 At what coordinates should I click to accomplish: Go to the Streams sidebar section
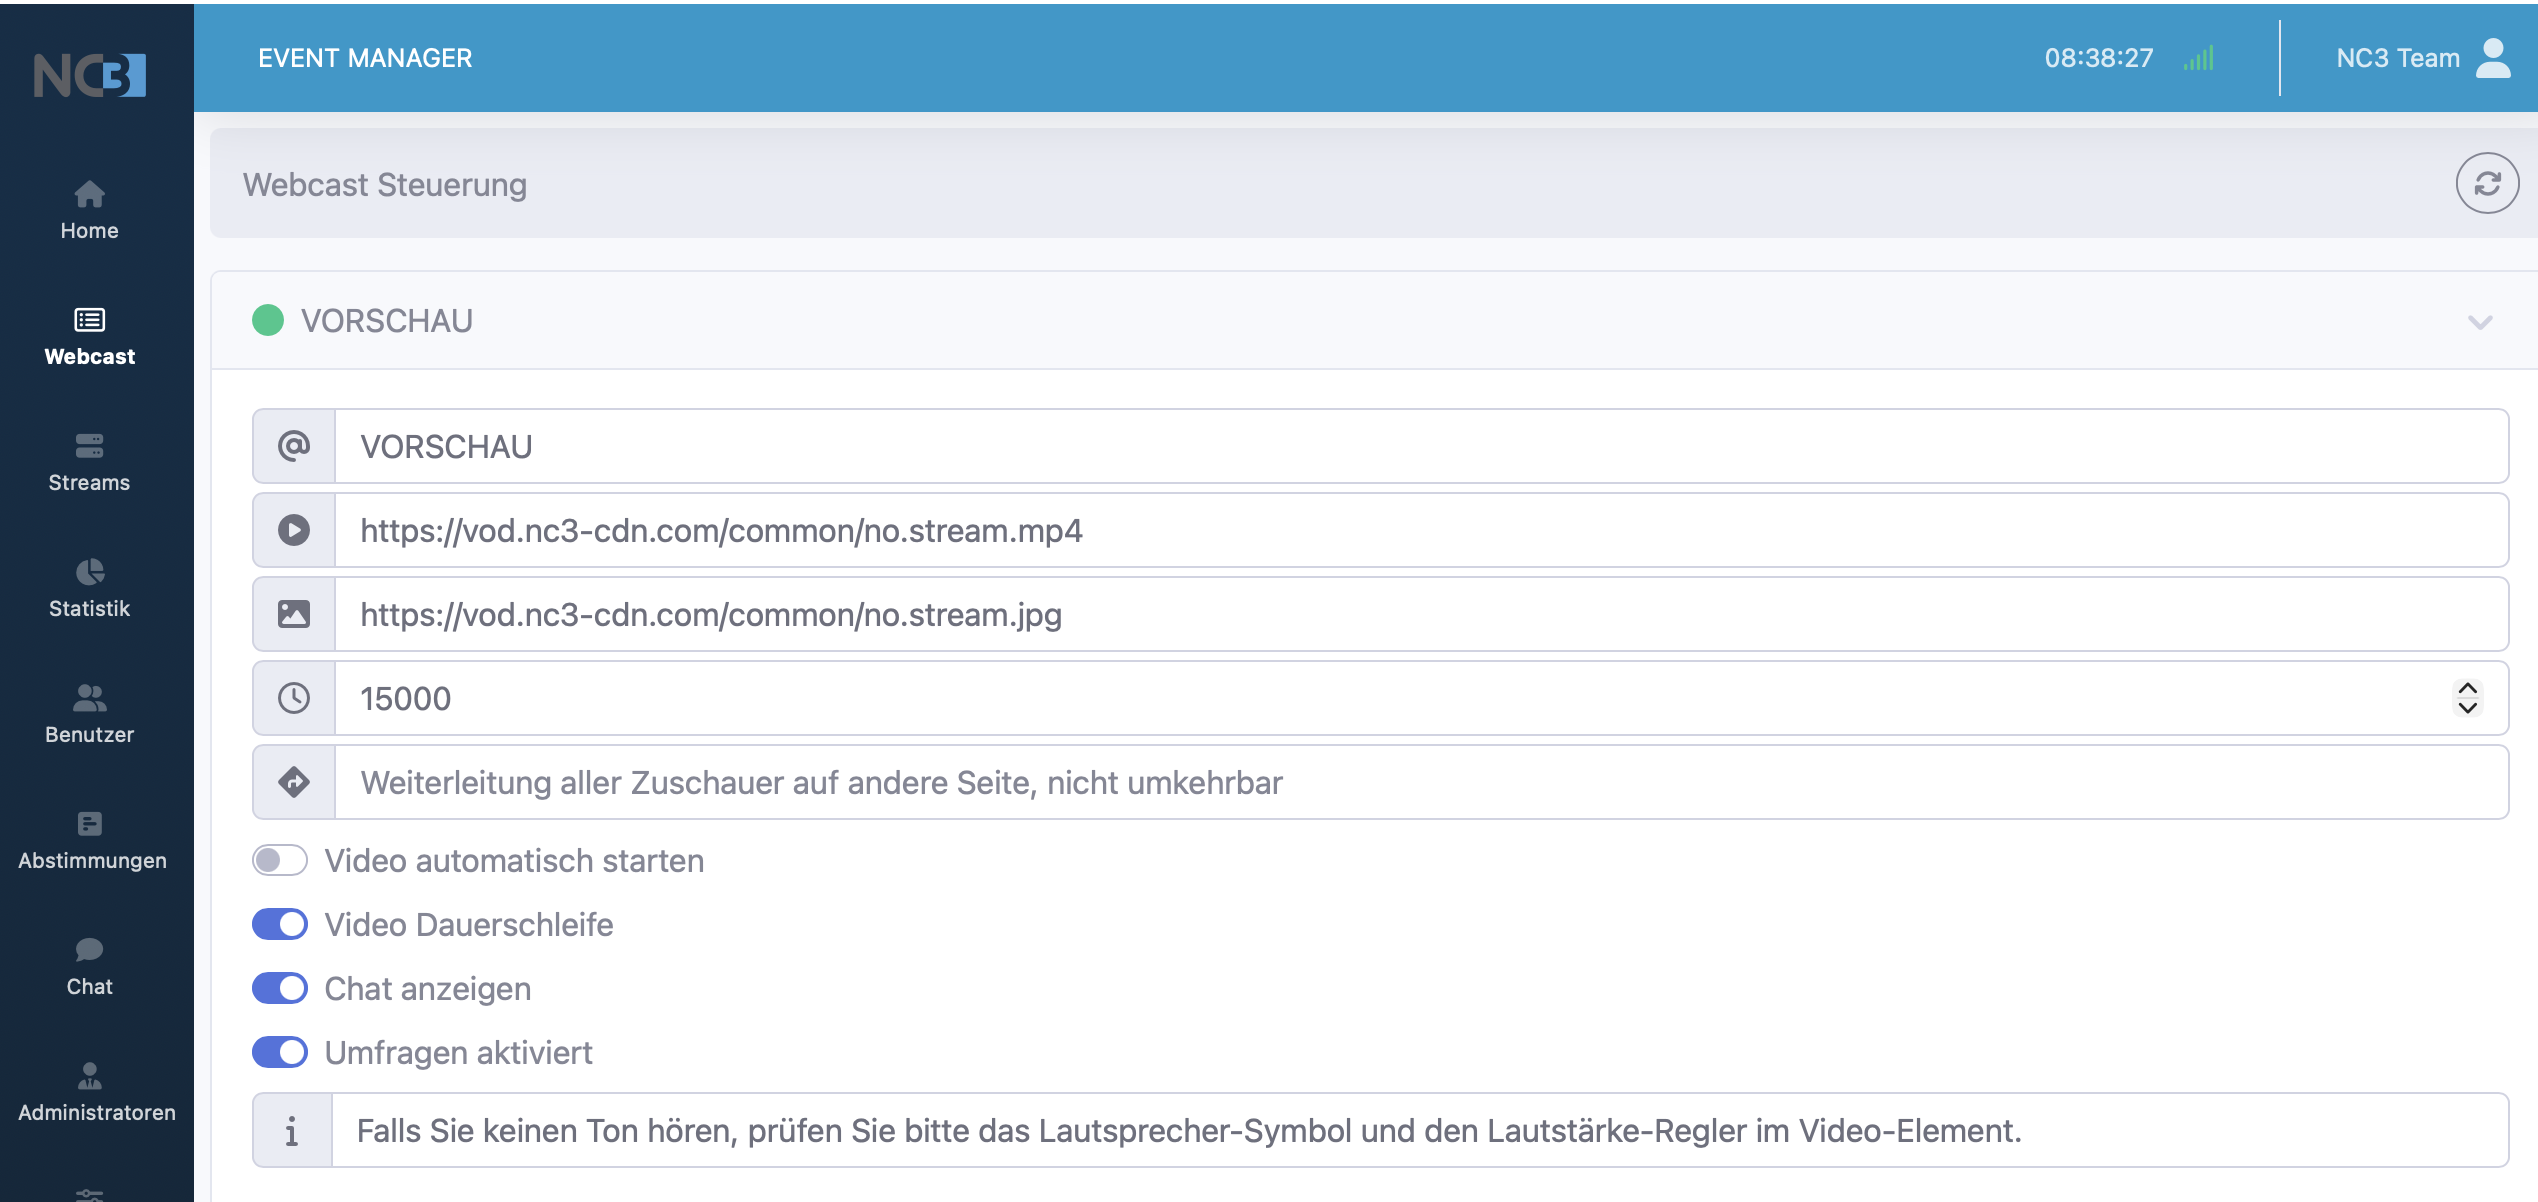tap(89, 462)
